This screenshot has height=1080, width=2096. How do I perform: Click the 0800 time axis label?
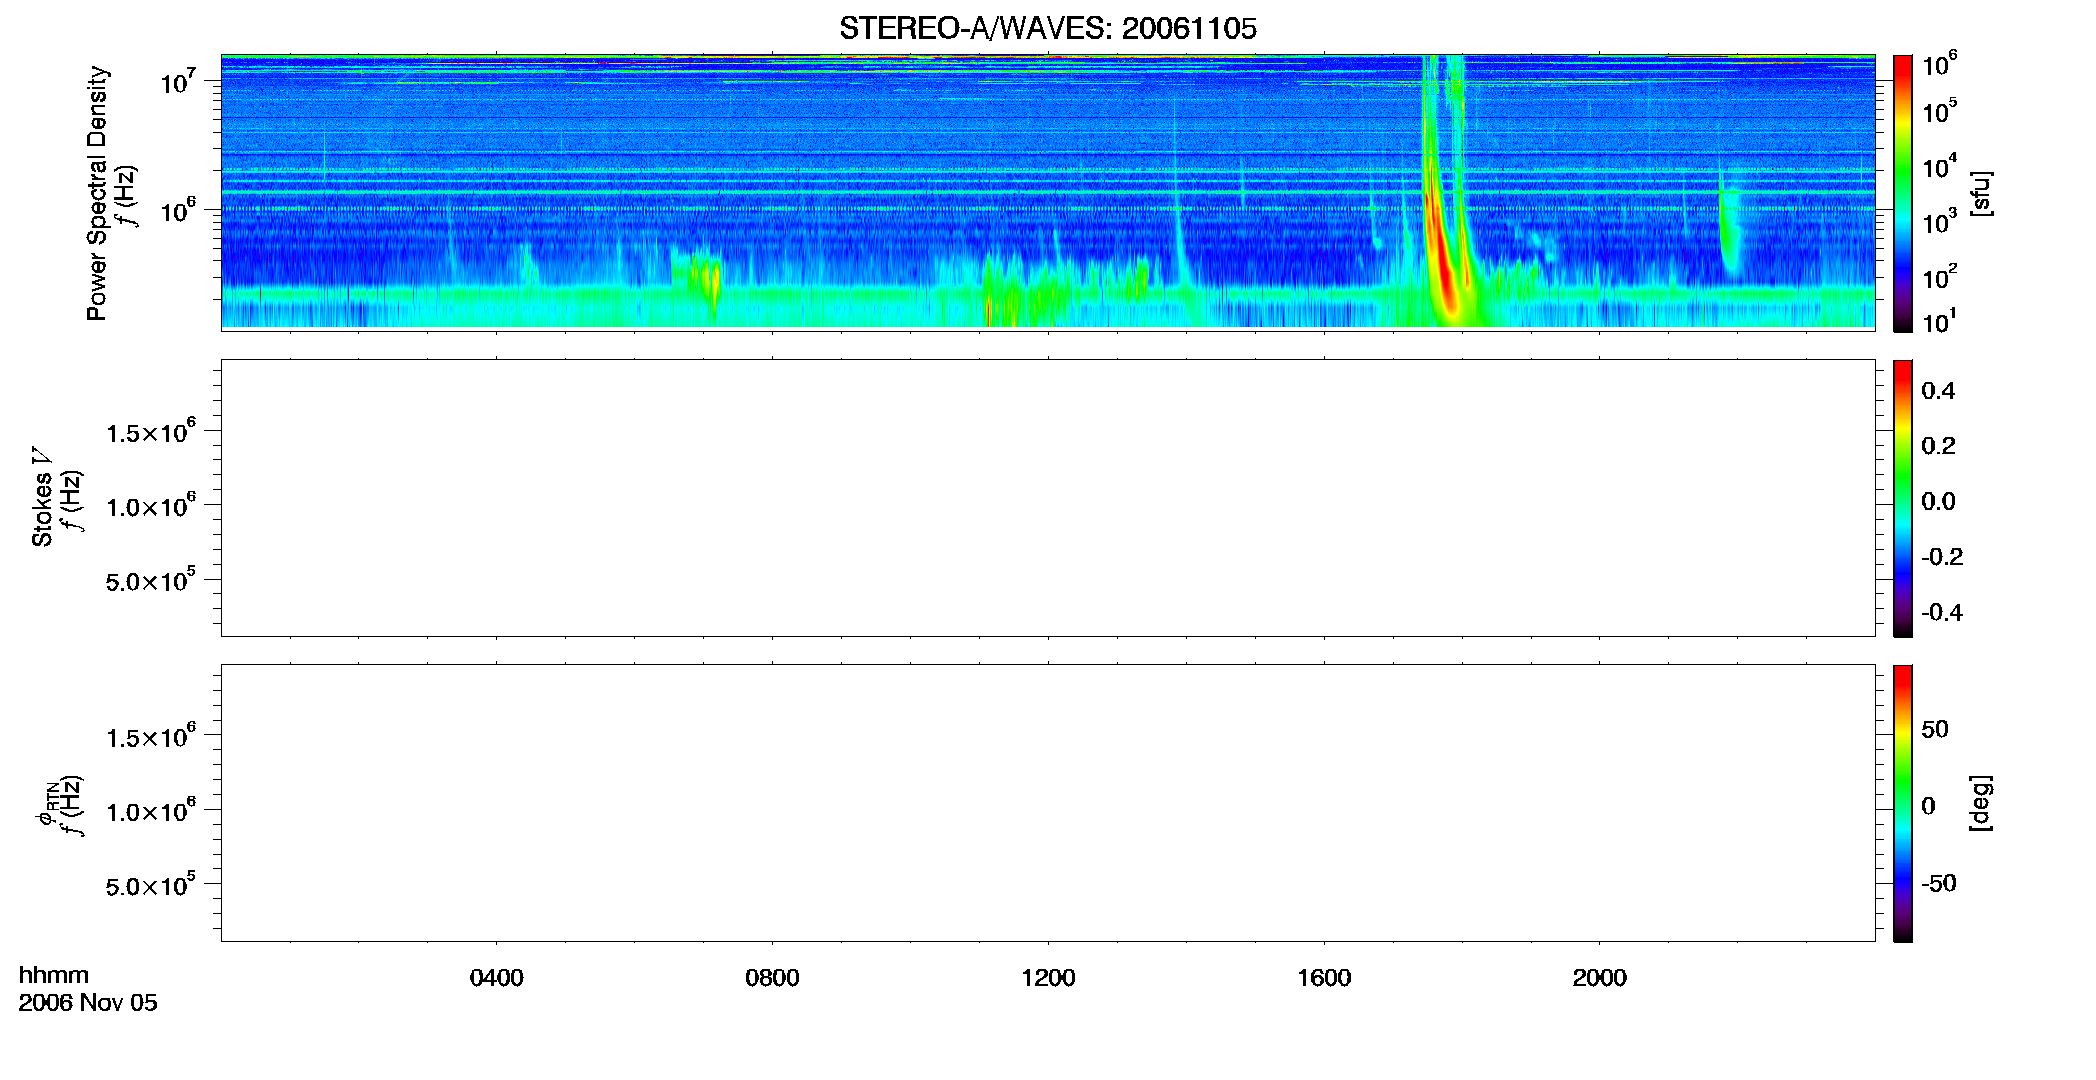[772, 977]
